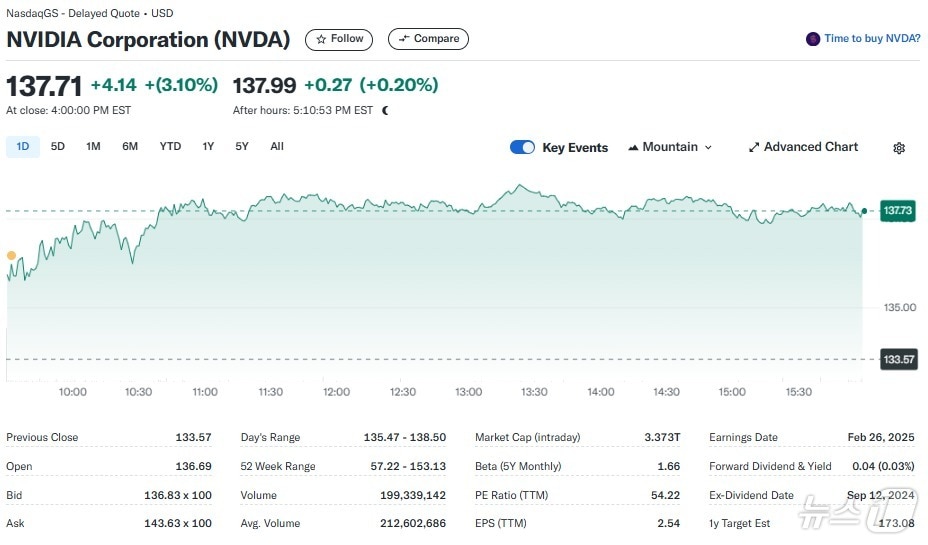Select the 5Y time range
Viewport: 928px width, 545px height.
click(242, 147)
